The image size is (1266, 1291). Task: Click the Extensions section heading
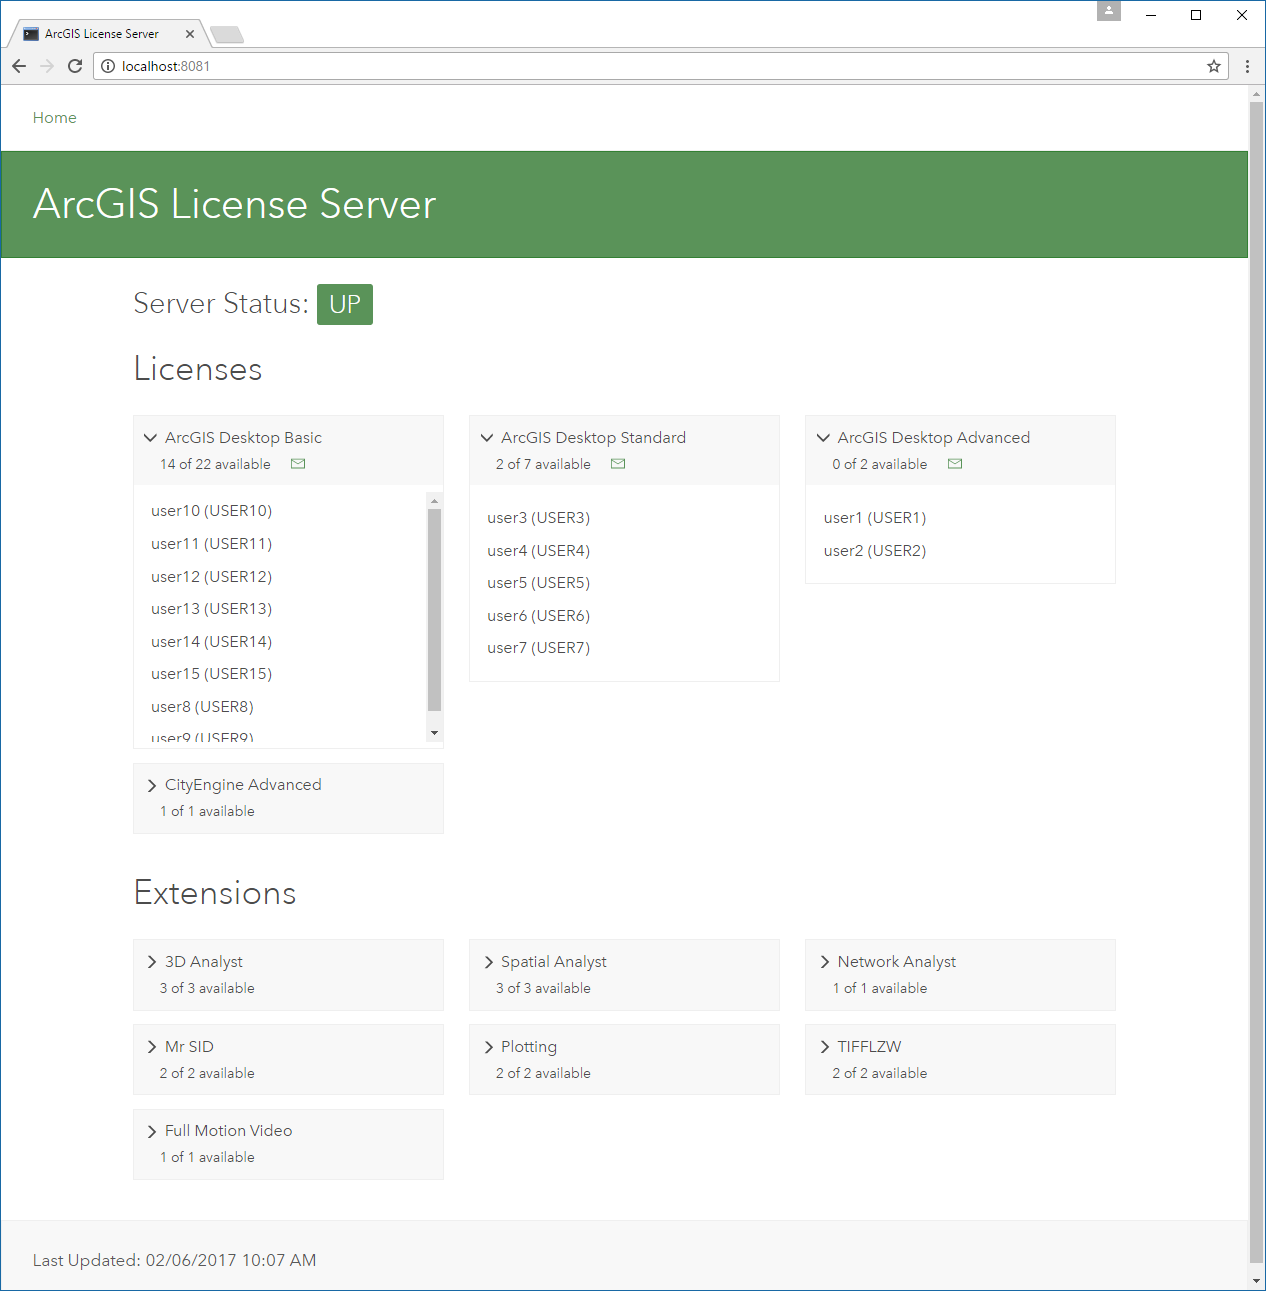[215, 893]
